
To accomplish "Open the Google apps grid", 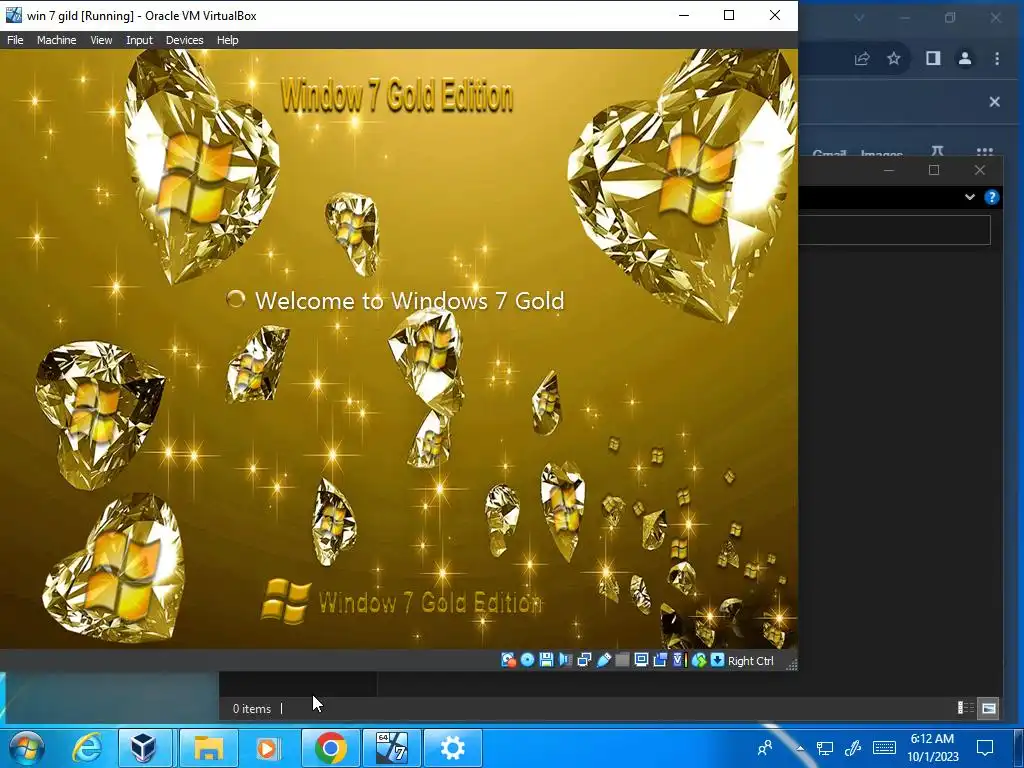I will click(x=984, y=152).
